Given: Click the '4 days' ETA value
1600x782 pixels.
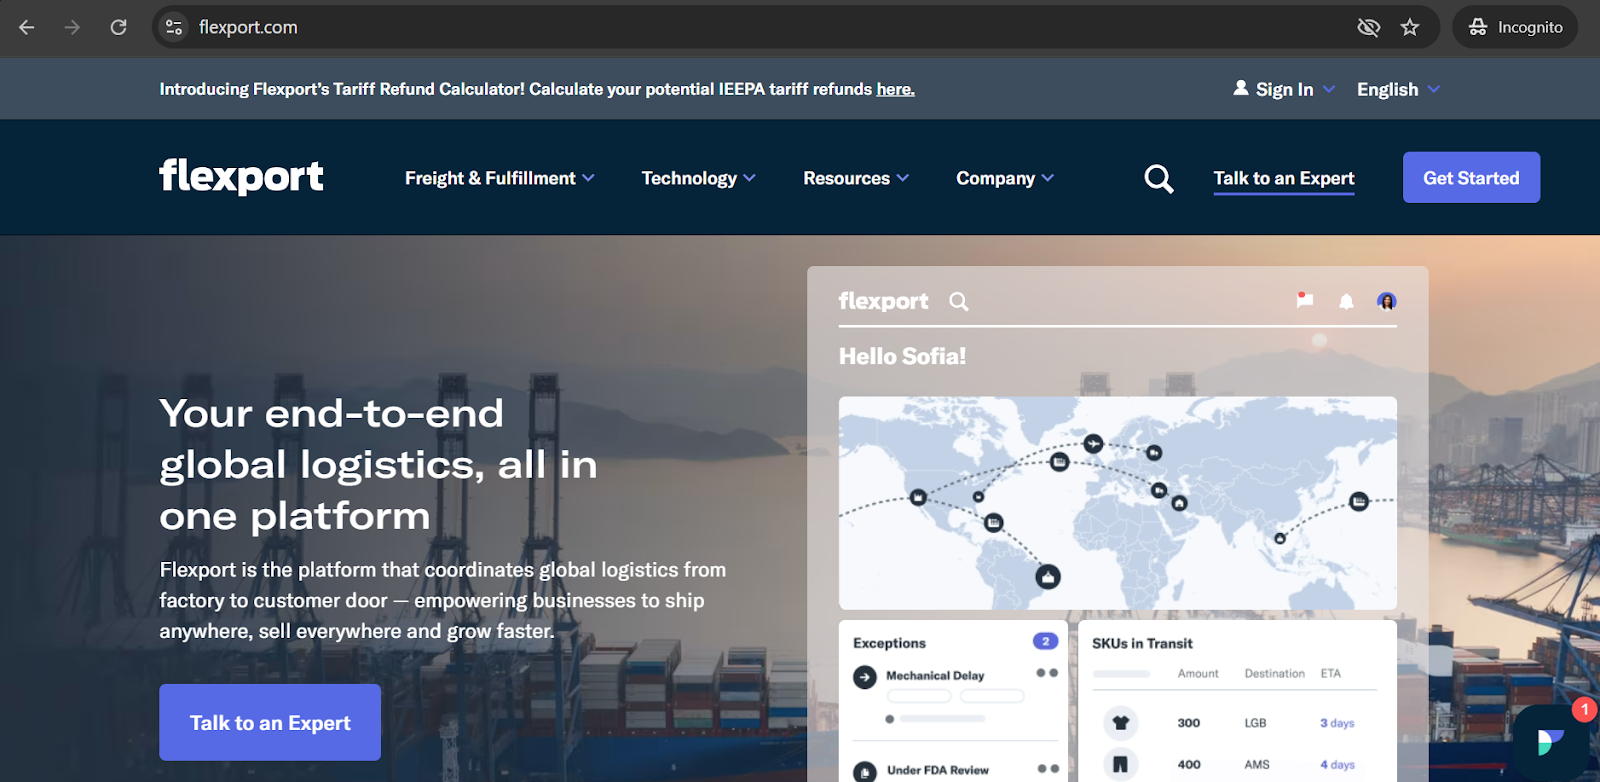Looking at the screenshot, I should [x=1337, y=765].
